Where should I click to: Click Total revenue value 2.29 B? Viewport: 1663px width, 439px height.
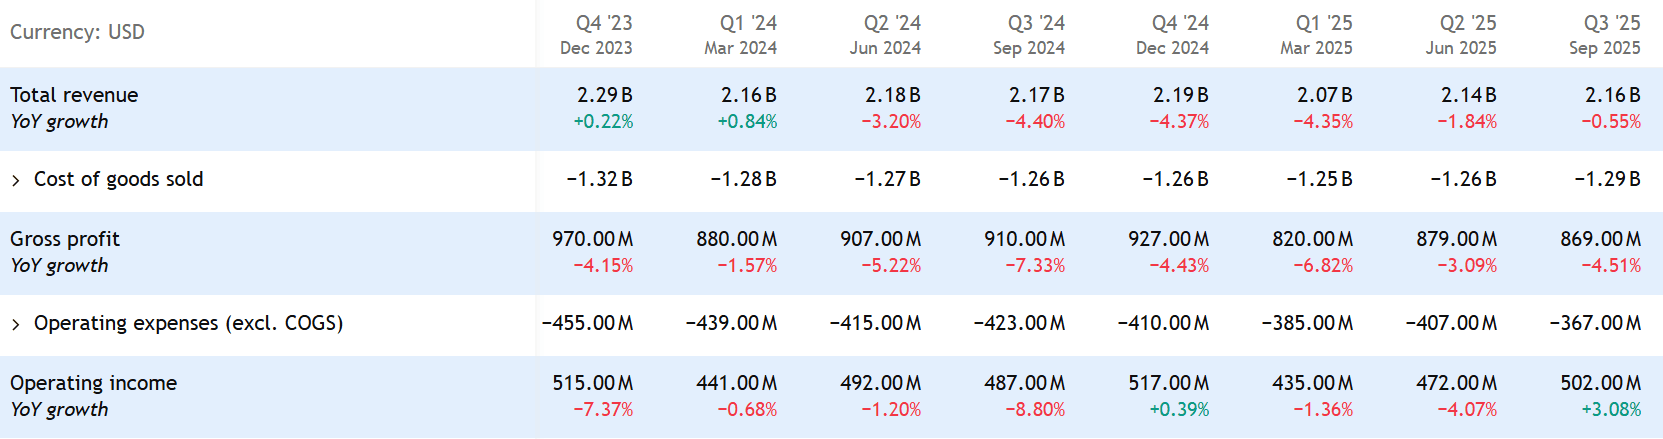click(x=604, y=95)
